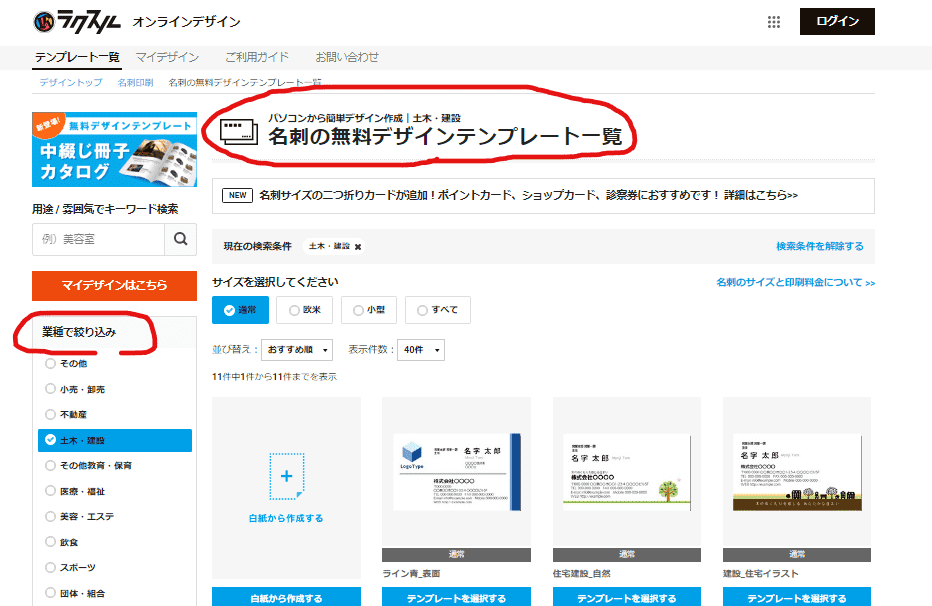The height and width of the screenshot is (606, 932).
Task: Open the お問い合わせ tab
Action: 347,57
